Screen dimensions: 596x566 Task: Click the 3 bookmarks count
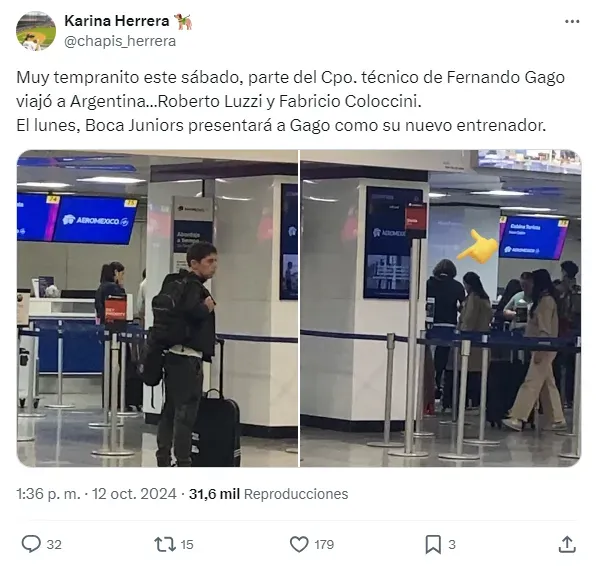452,545
